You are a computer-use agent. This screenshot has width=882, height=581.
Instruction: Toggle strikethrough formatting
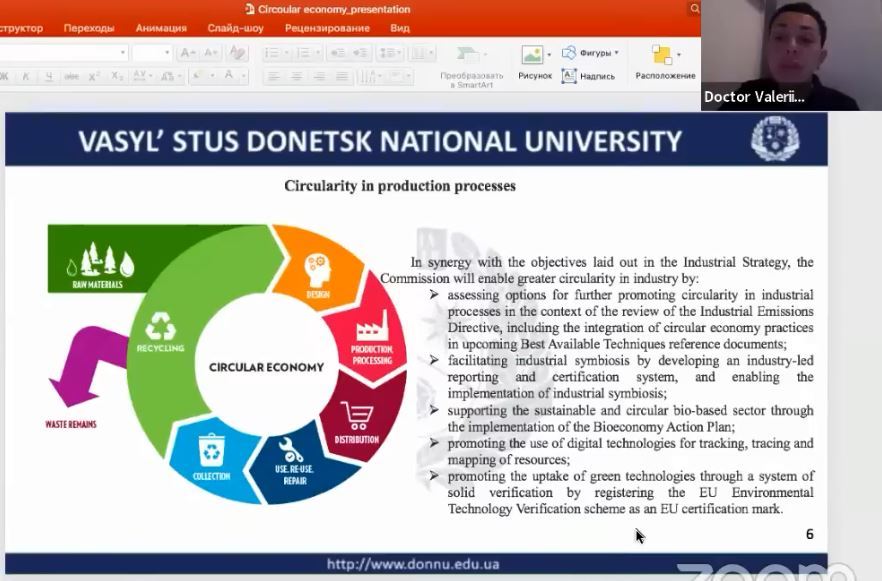click(x=71, y=76)
